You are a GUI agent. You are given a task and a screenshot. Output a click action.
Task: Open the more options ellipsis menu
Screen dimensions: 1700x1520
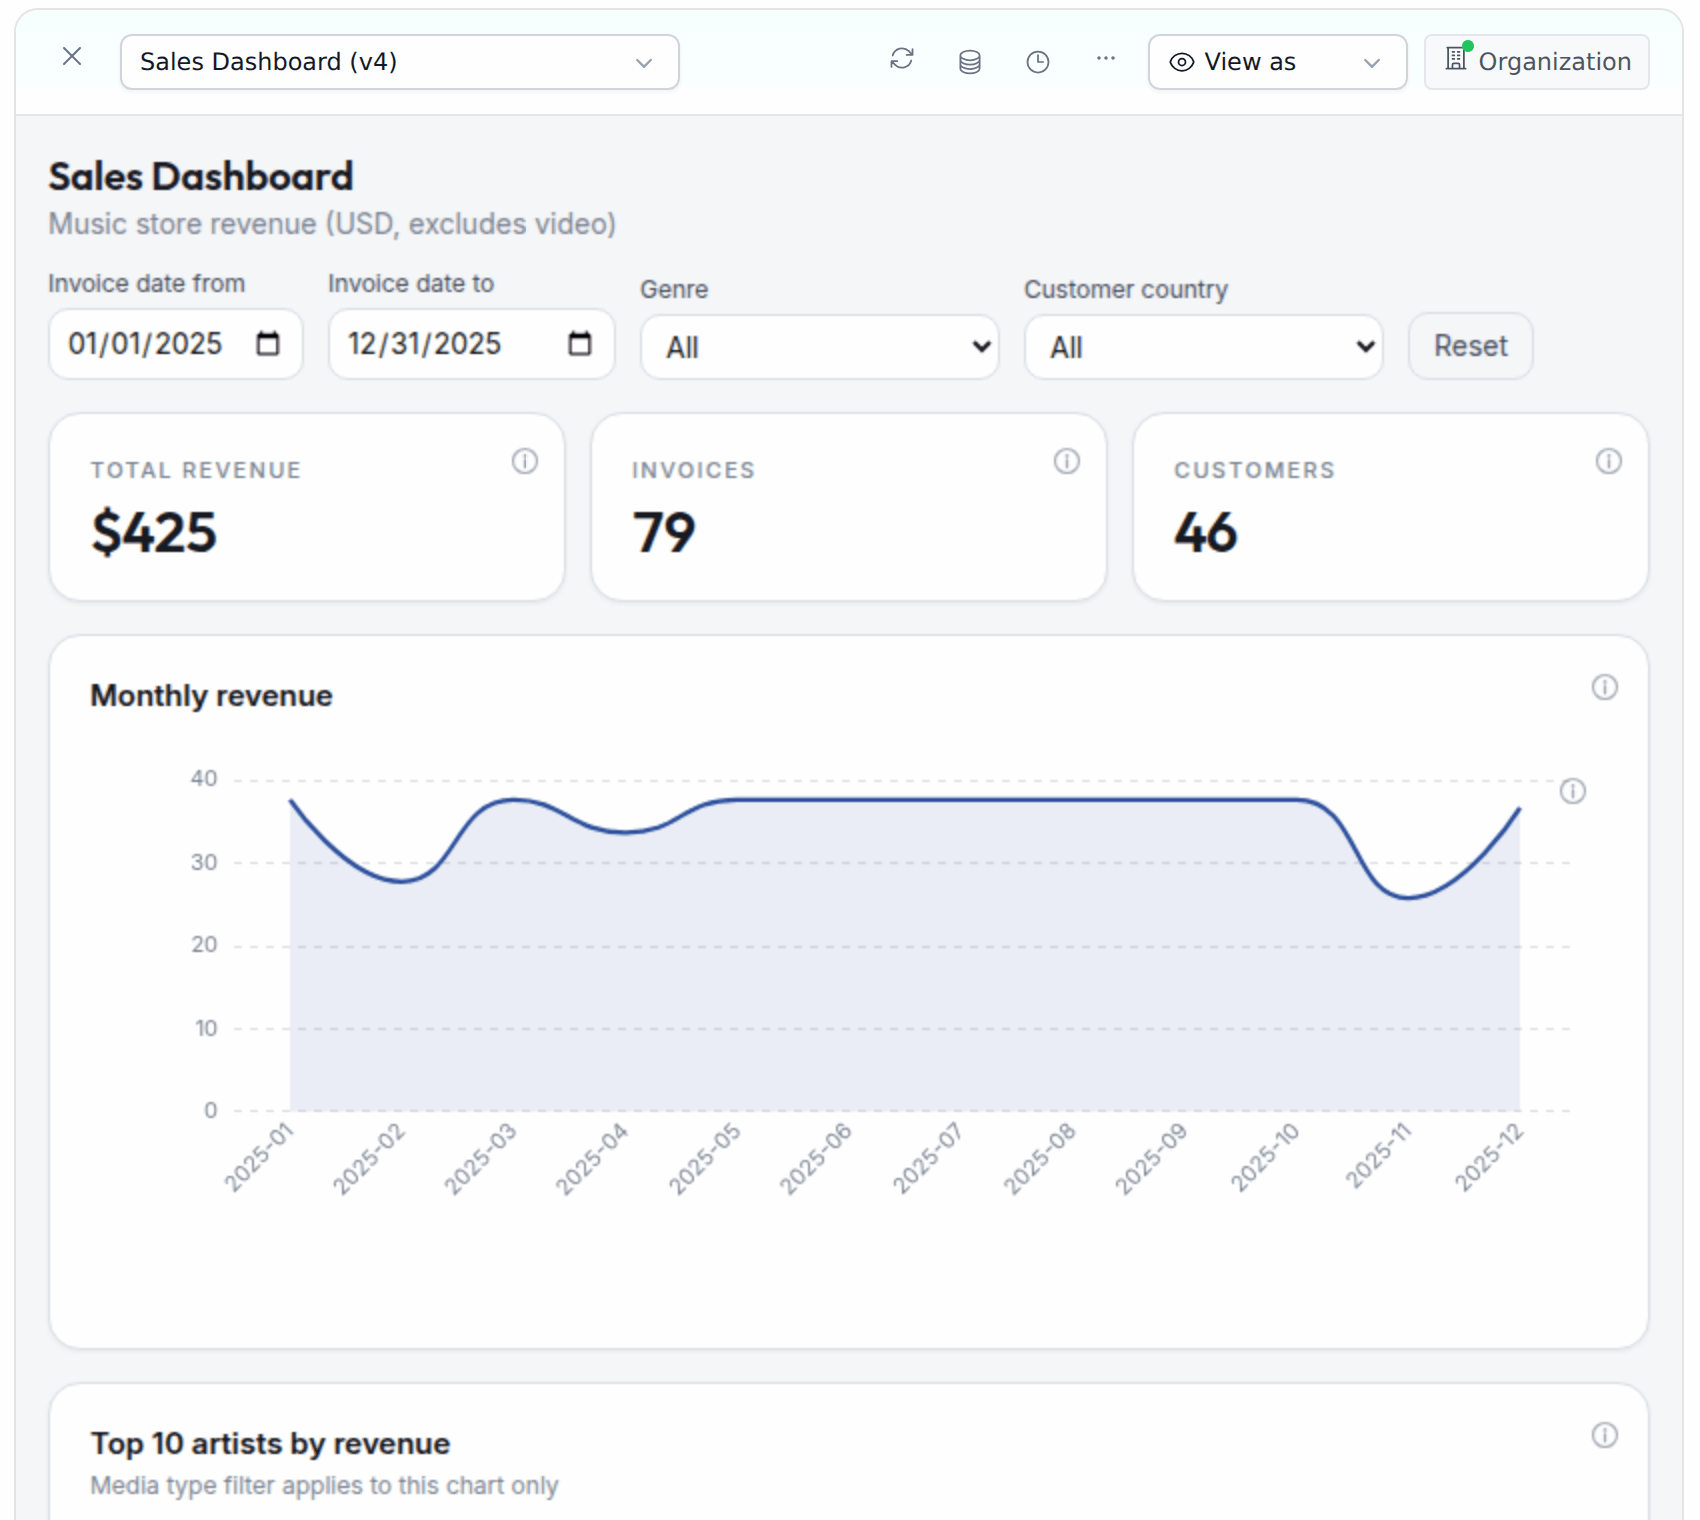point(1106,59)
